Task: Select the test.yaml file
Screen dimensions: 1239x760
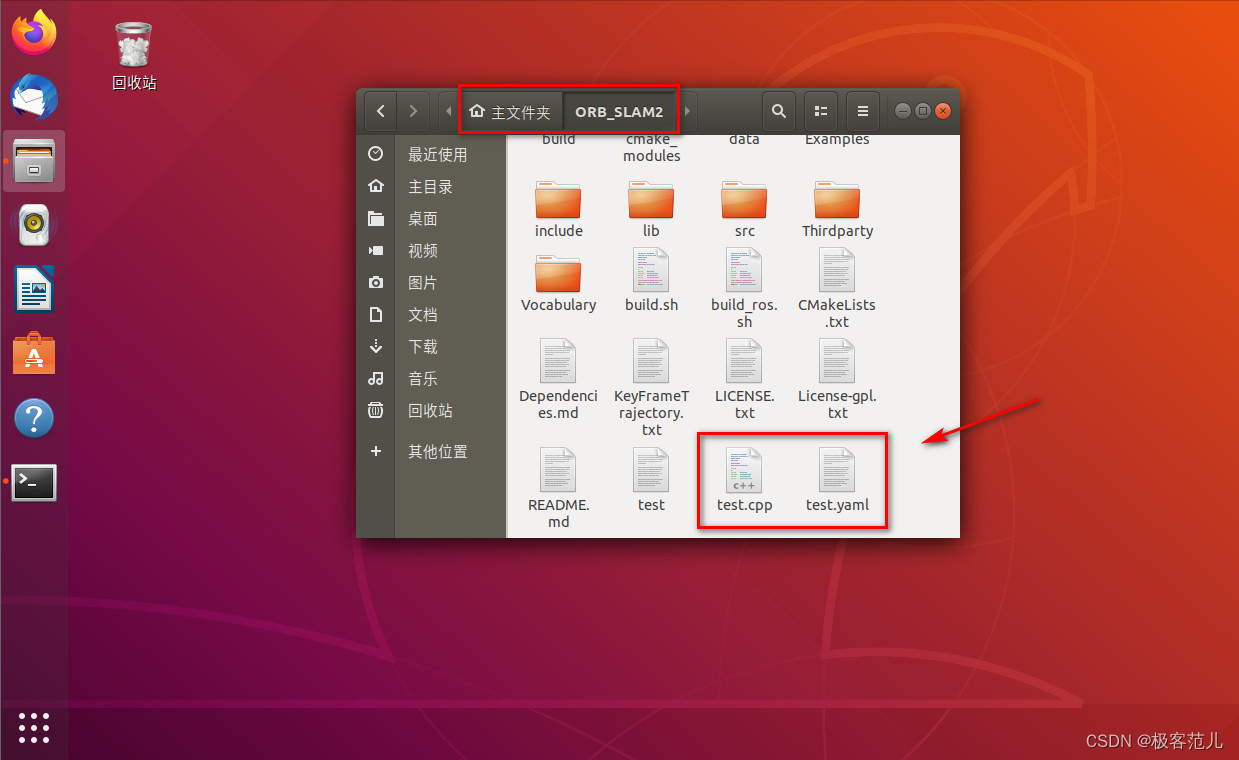Action: [x=837, y=480]
